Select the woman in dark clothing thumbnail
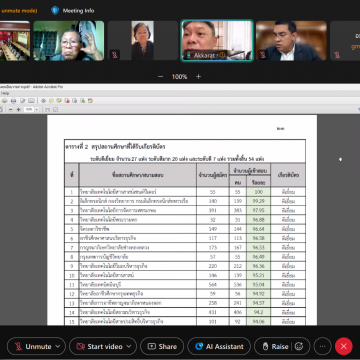This screenshot has height=360, width=360. (x=143, y=41)
